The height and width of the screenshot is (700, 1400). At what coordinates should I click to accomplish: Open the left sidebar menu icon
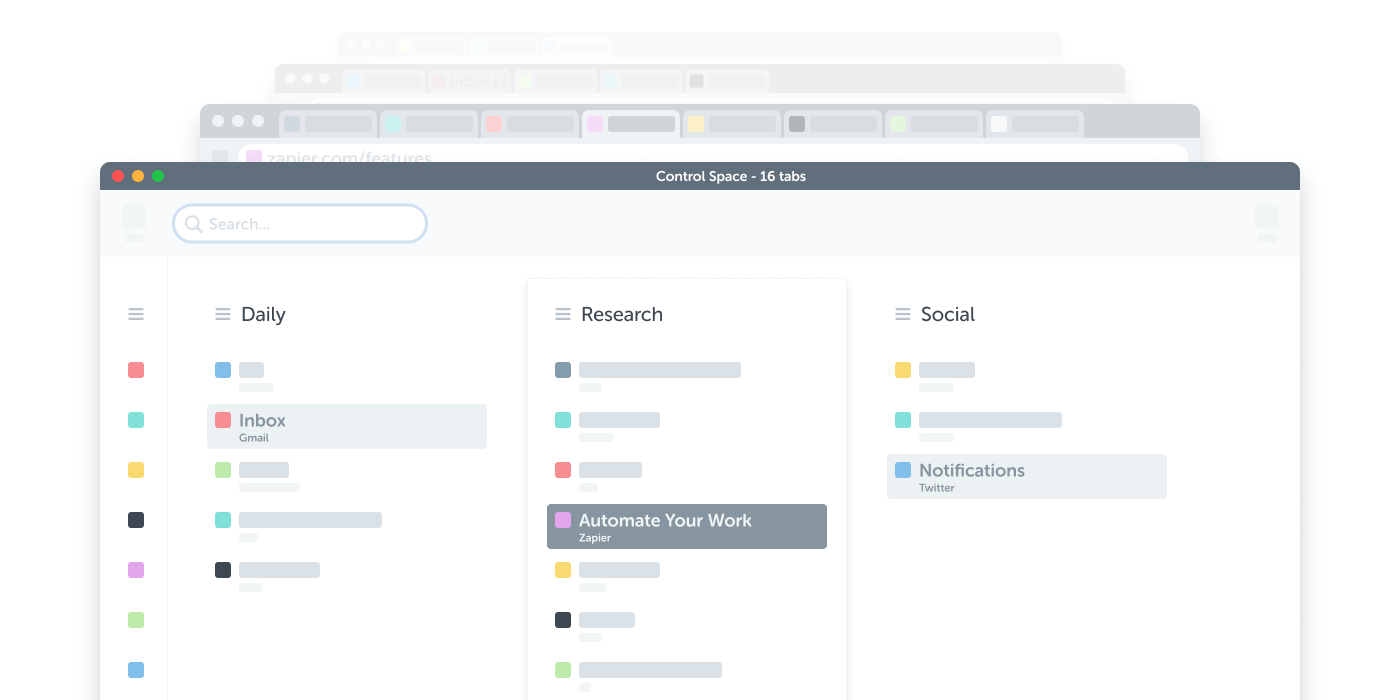136,314
